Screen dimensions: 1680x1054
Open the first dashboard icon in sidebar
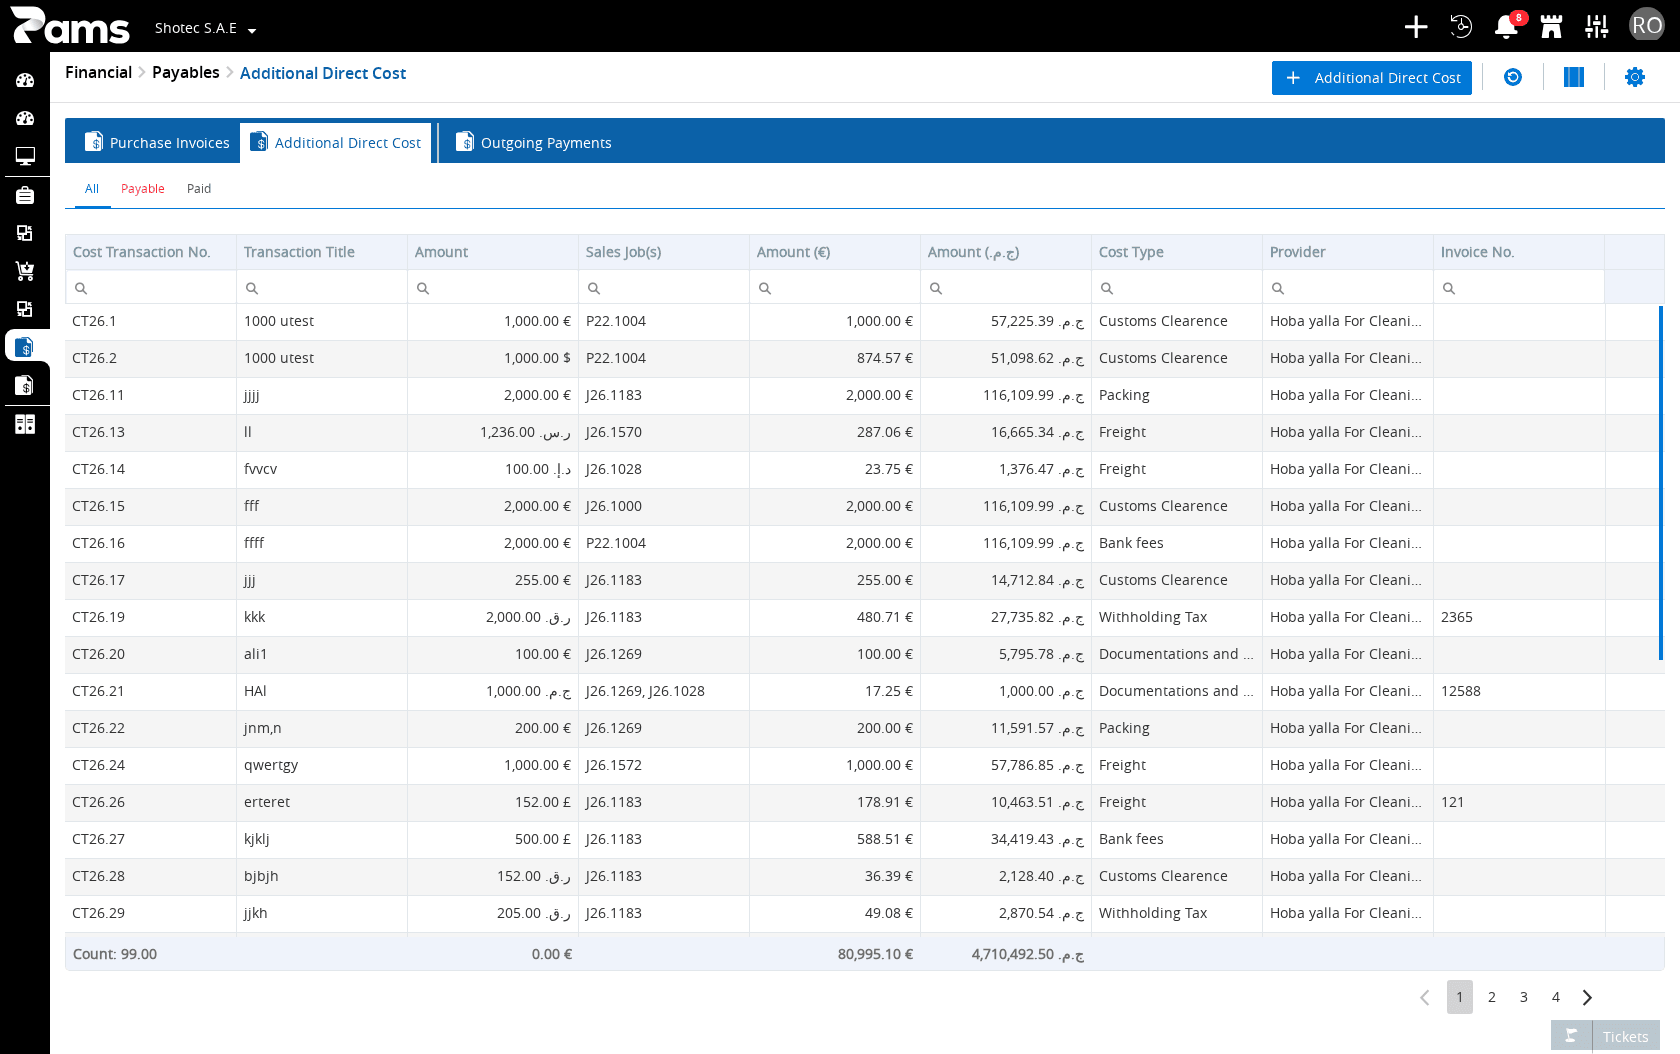coord(25,80)
